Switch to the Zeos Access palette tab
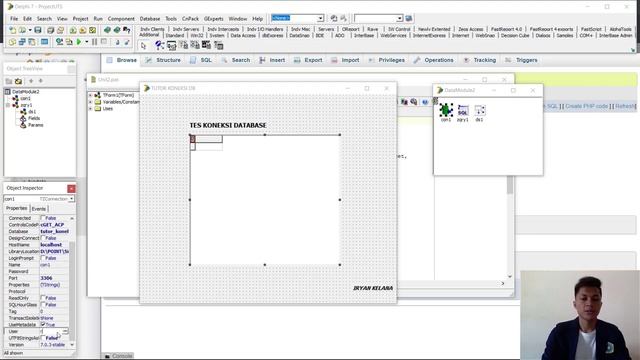This screenshot has width=640, height=360. 470,29
